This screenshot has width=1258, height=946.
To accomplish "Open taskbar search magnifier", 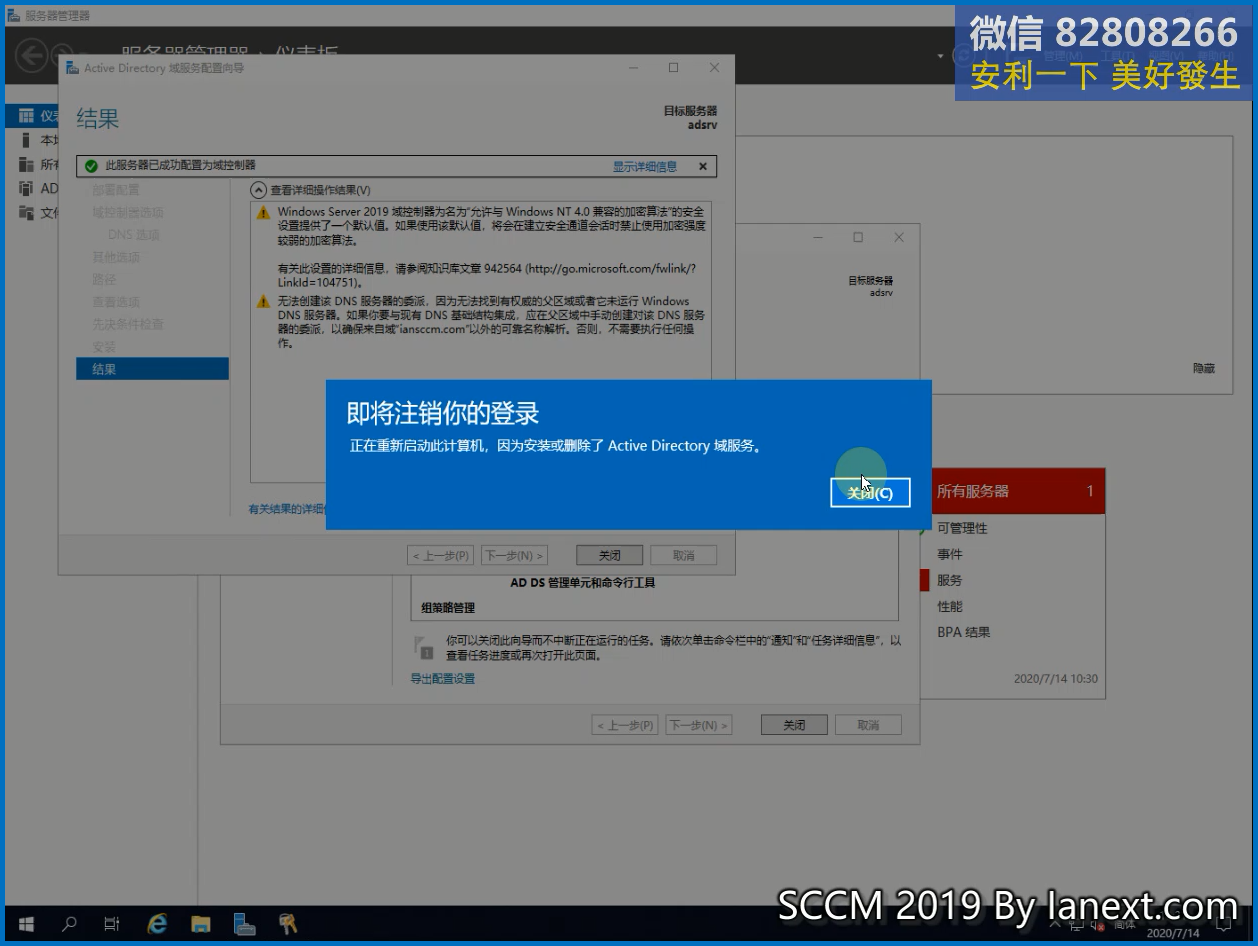I will [x=69, y=924].
